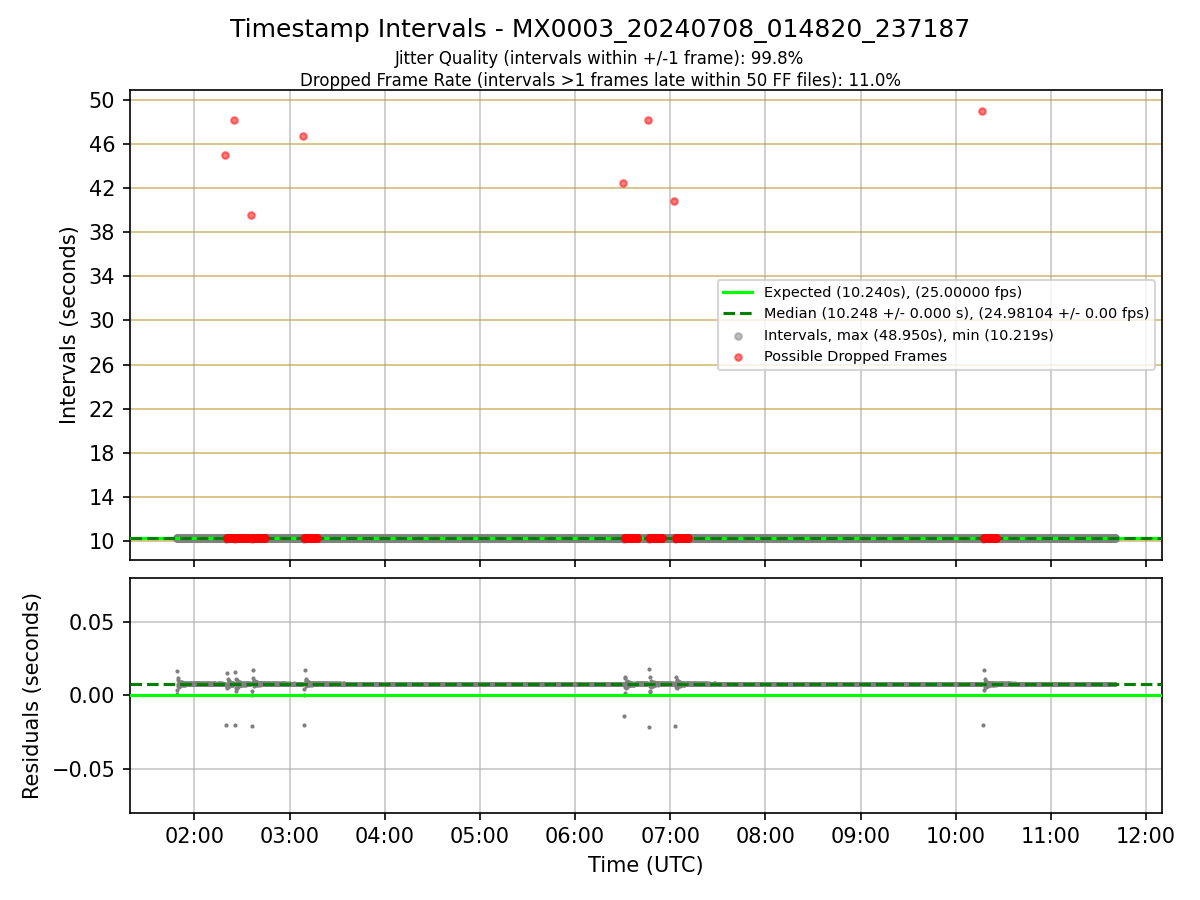Viewport: 1200px width, 900px height.
Task: Click the 'Time (UTC)' x-axis label
Action: (x=645, y=864)
